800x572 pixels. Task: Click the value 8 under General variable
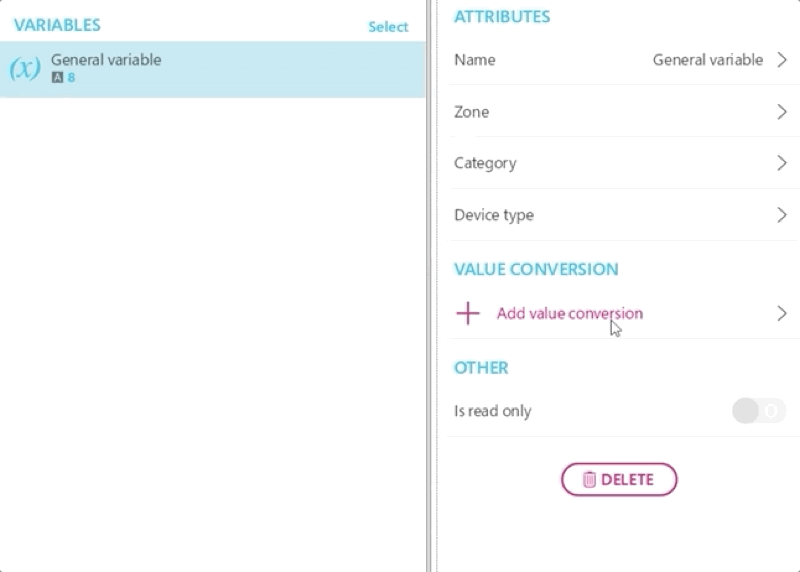click(x=71, y=77)
